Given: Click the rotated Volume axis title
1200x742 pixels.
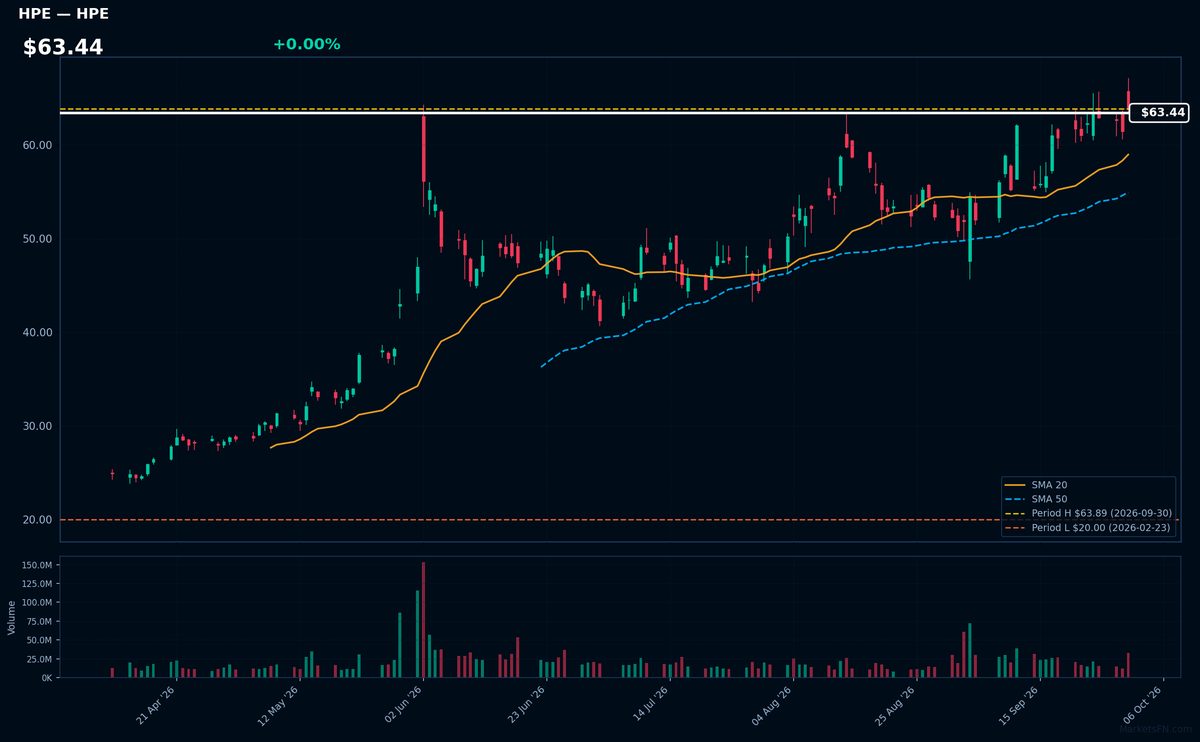Looking at the screenshot, I should coord(12,617).
